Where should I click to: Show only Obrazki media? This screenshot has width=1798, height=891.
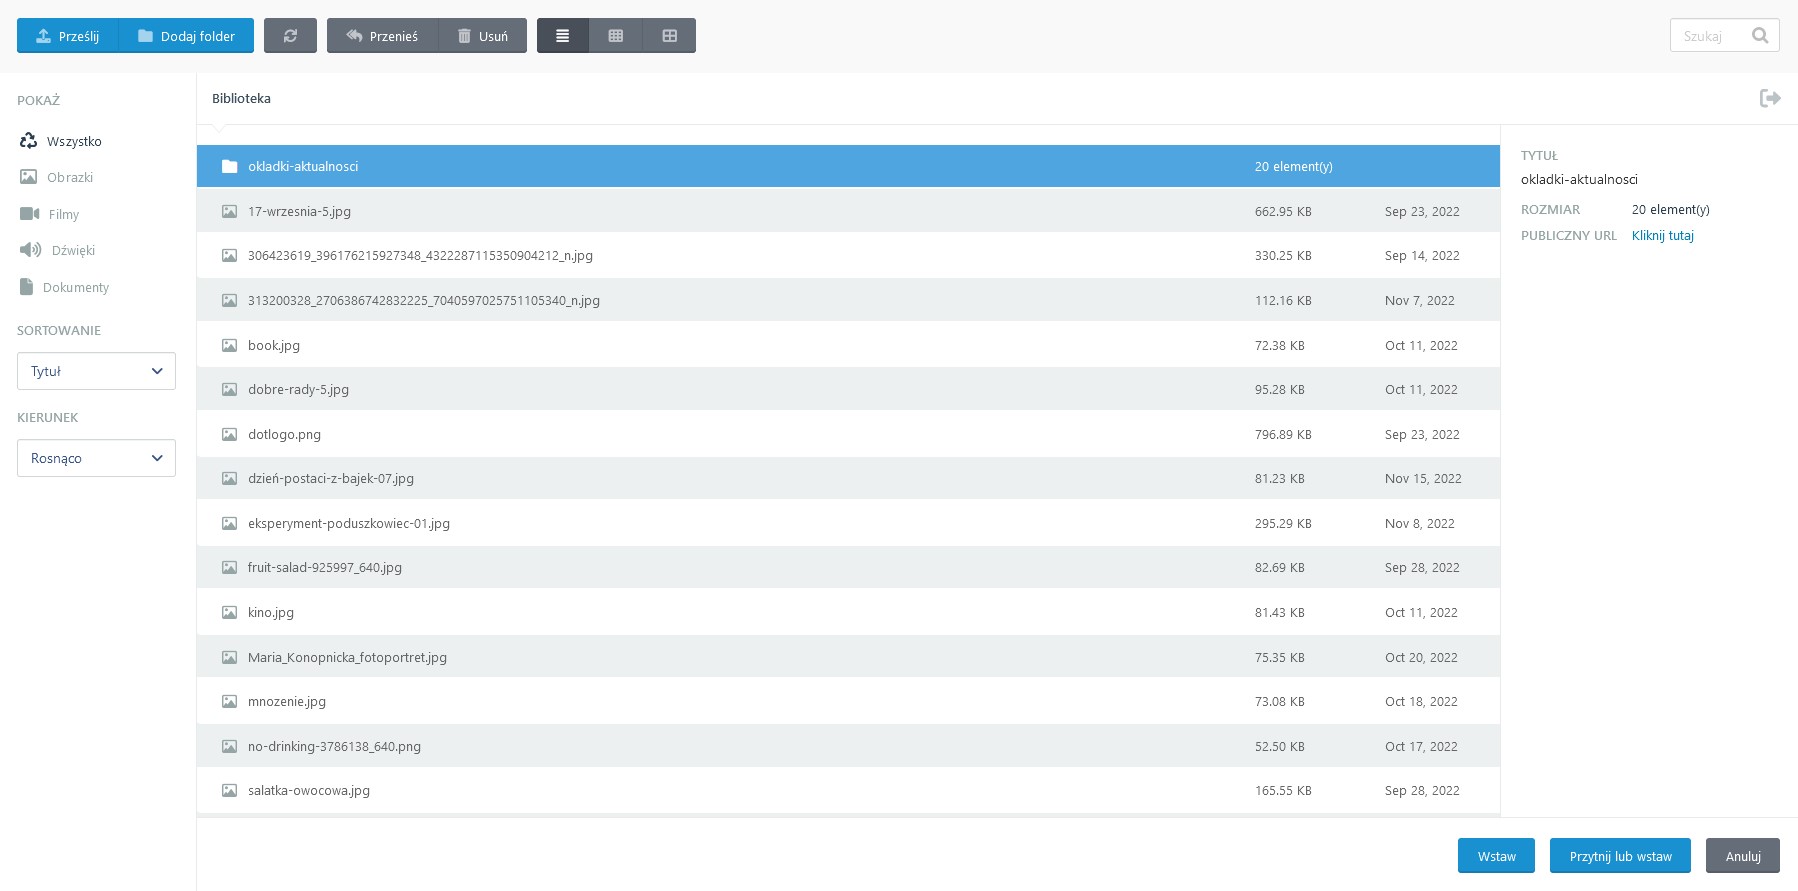coord(69,178)
